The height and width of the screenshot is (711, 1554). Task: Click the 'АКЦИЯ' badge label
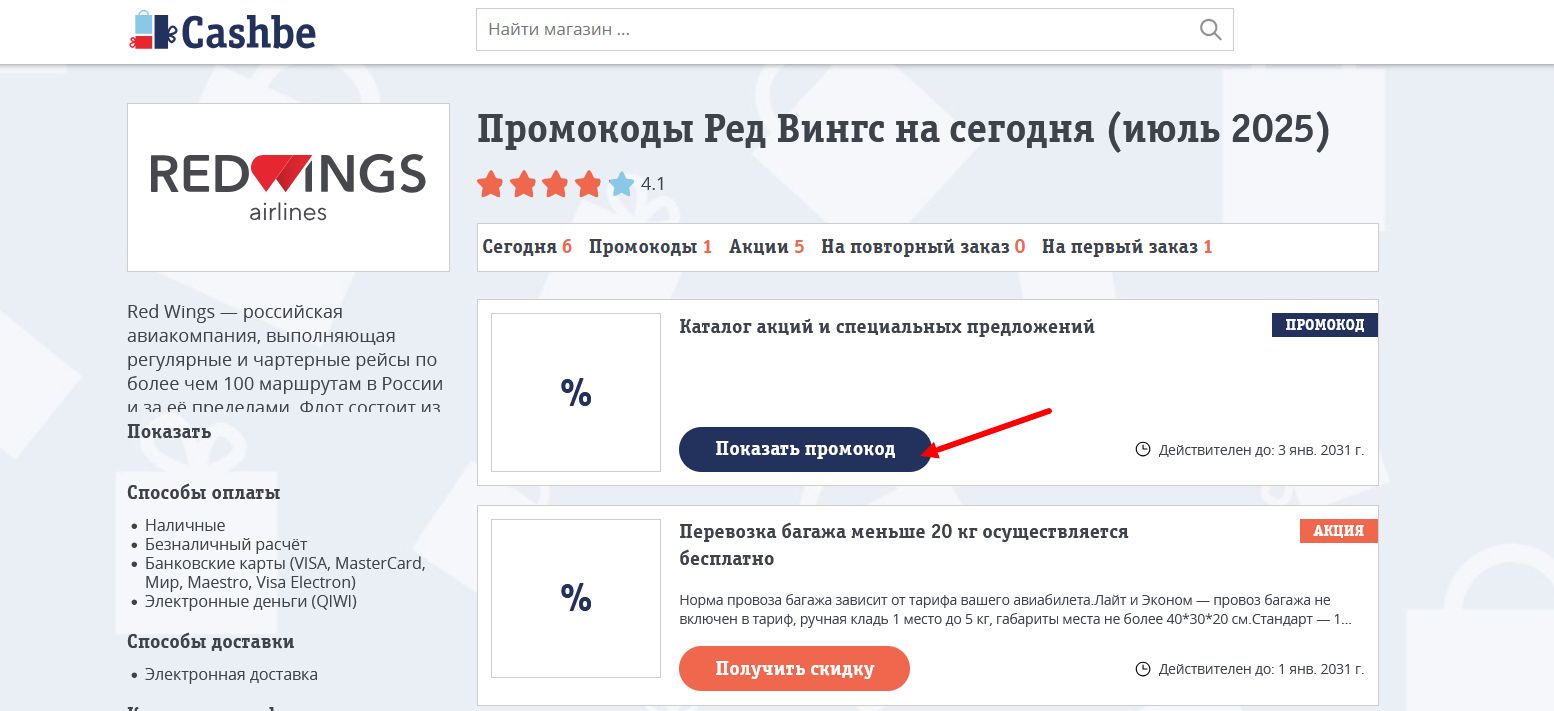click(1339, 531)
